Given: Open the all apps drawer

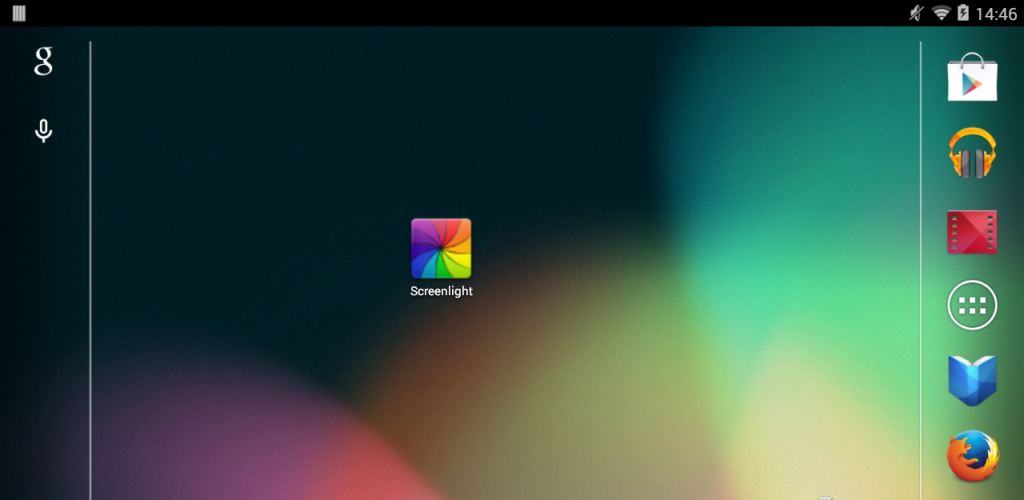Looking at the screenshot, I should [972, 305].
